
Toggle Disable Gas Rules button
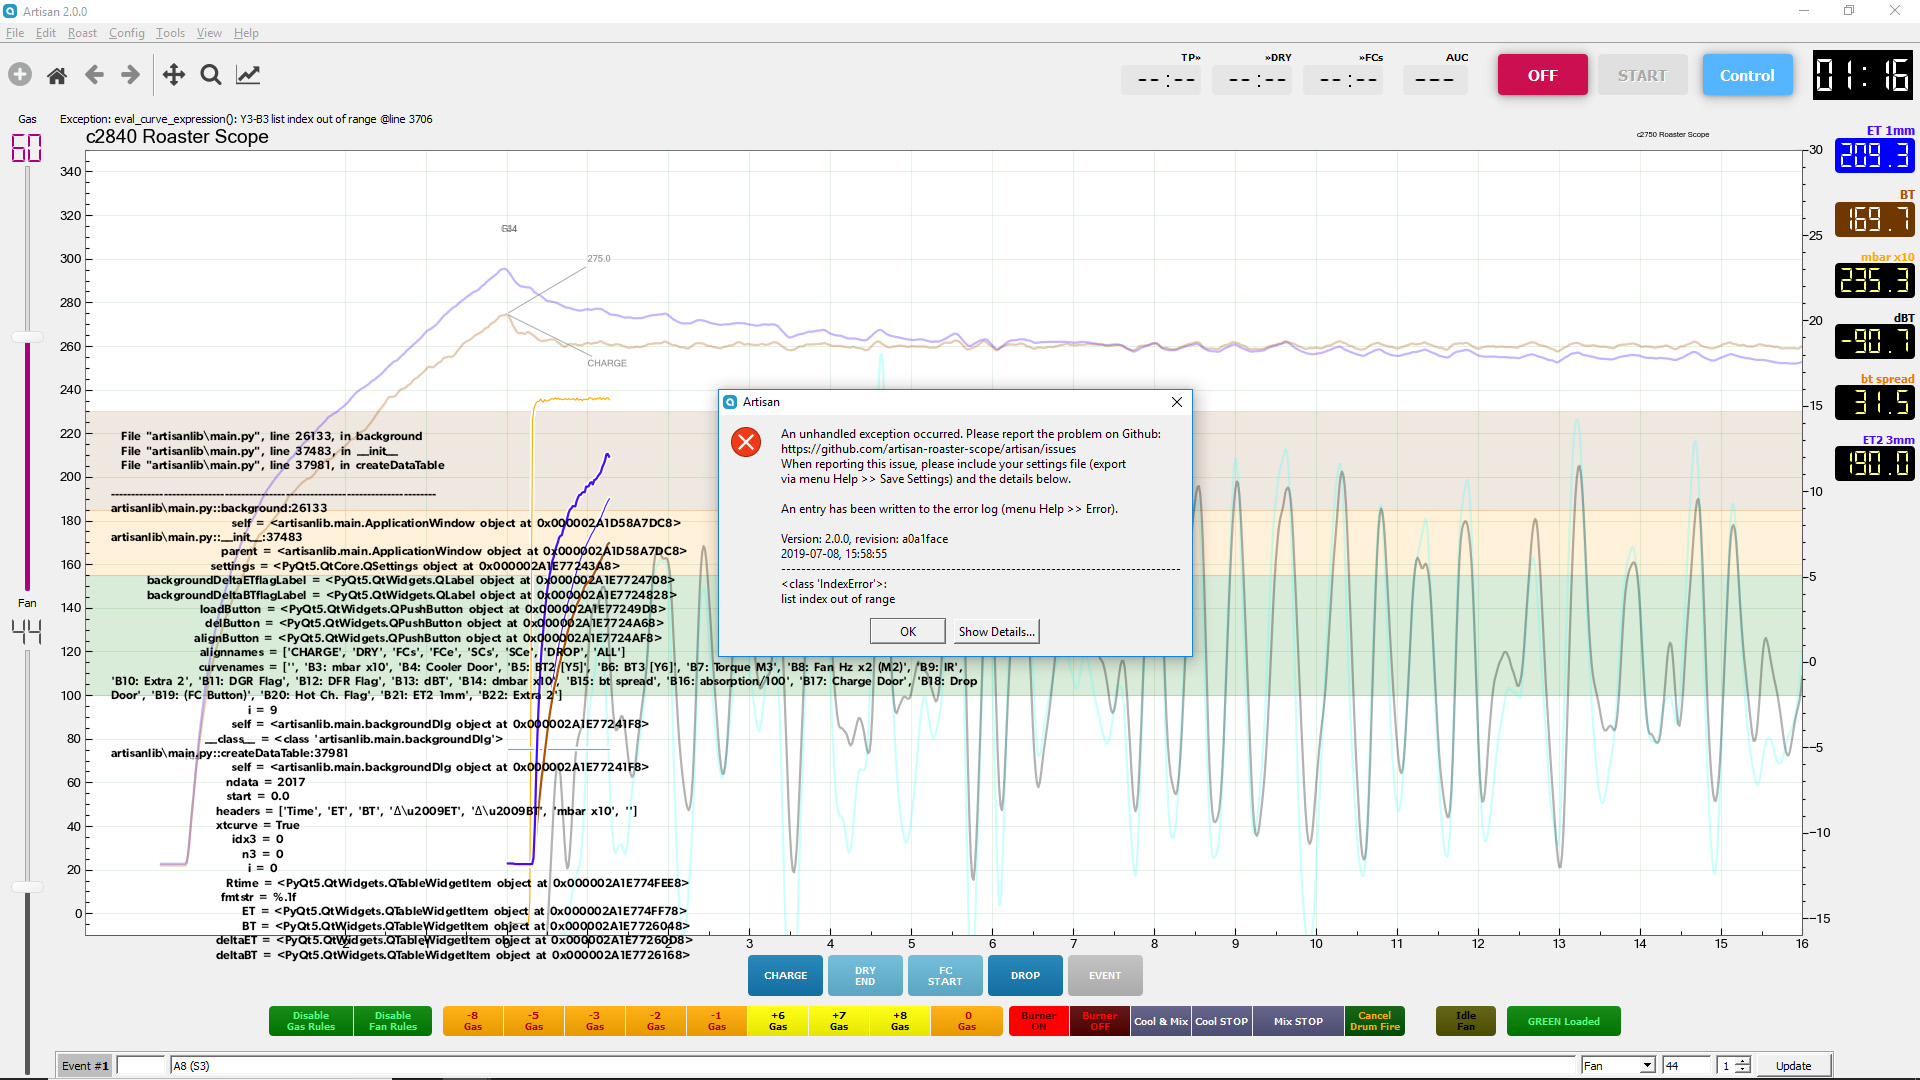point(310,1021)
